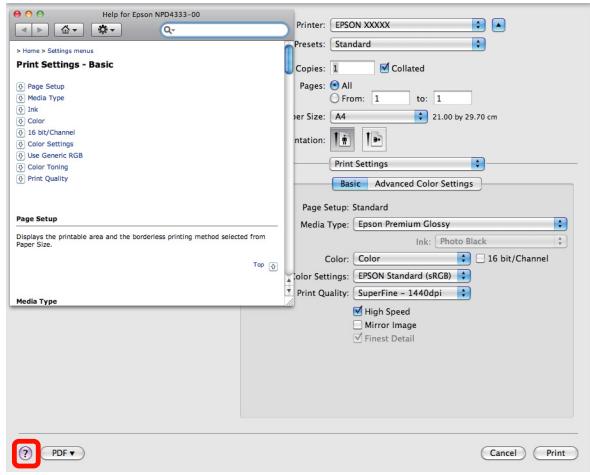
Task: Click the help search field
Action: coord(225,30)
